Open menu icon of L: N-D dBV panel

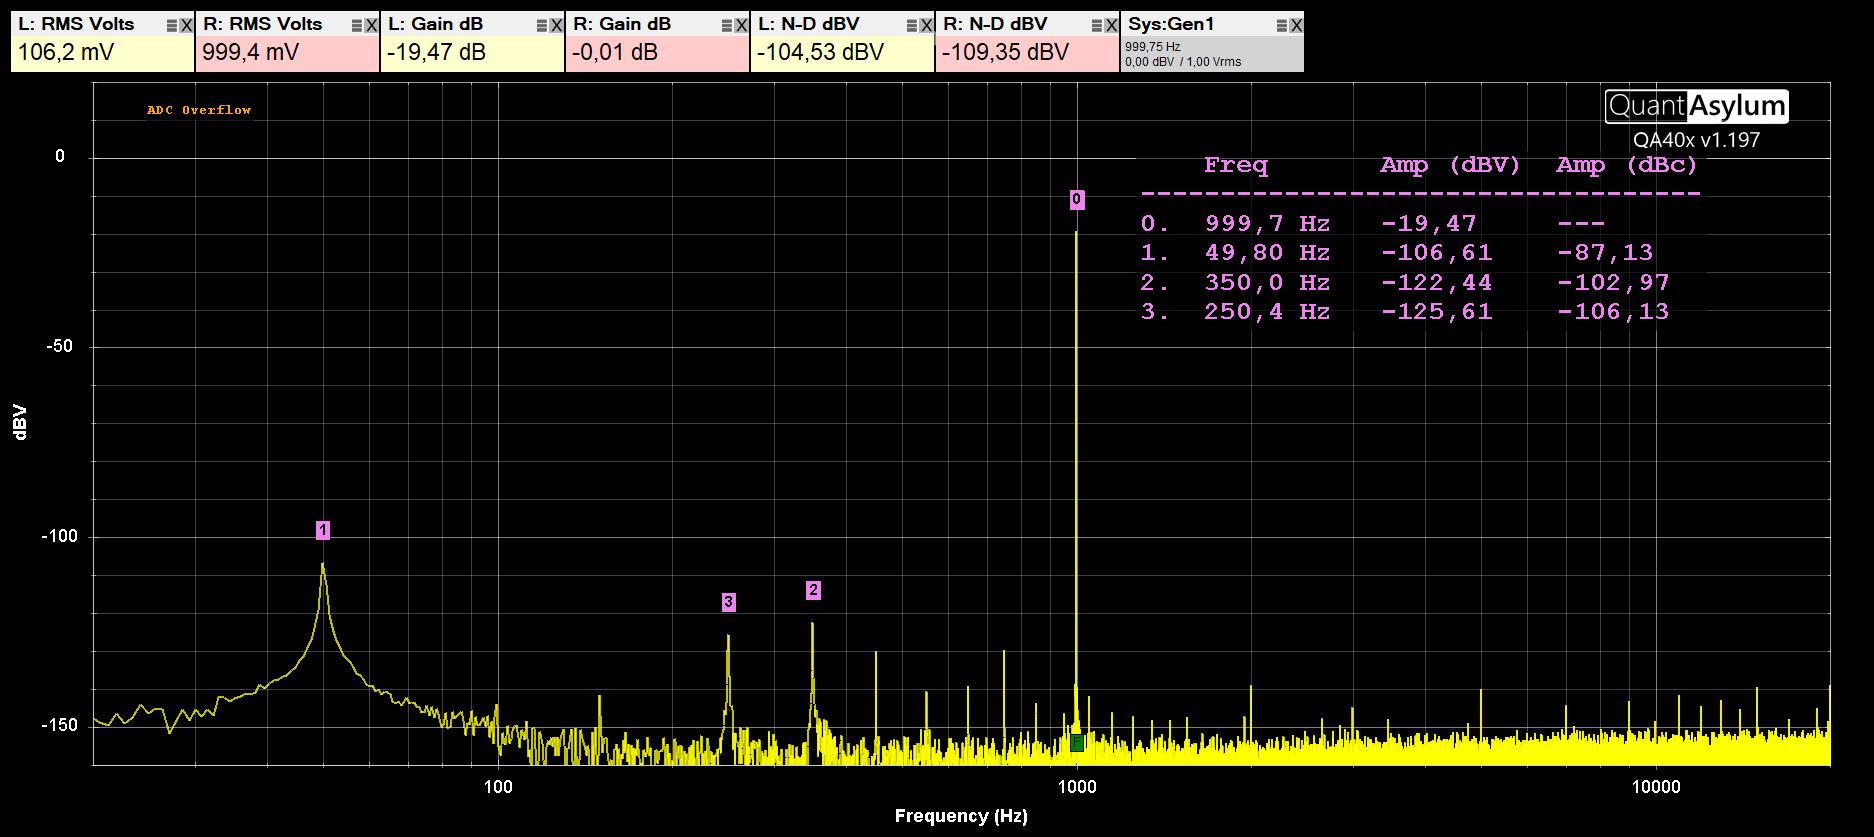[x=911, y=26]
